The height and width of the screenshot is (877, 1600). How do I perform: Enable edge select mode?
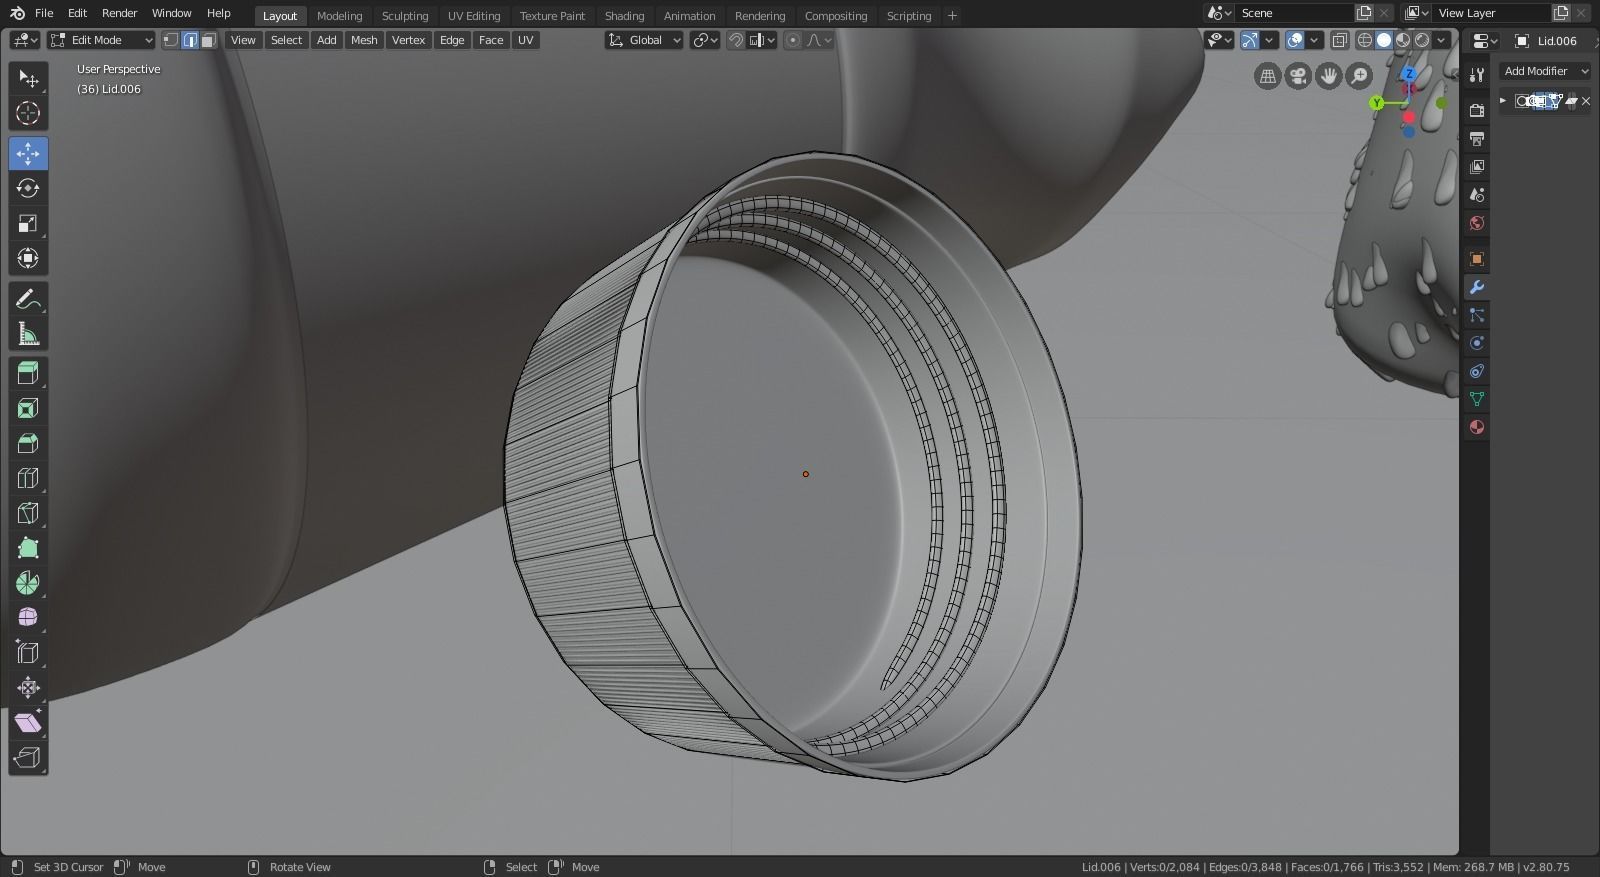tap(190, 40)
